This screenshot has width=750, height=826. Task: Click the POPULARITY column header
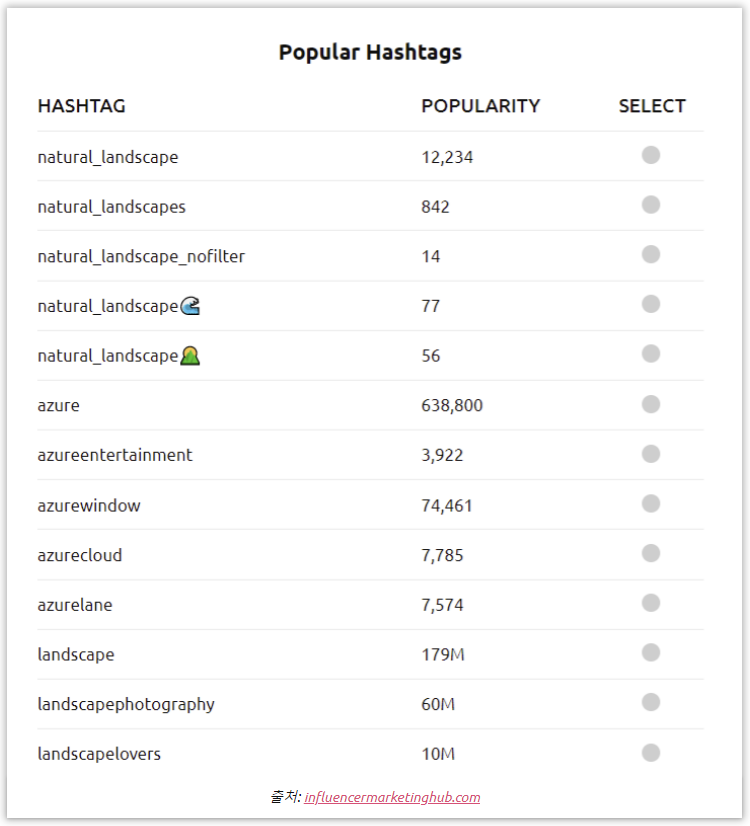point(480,106)
